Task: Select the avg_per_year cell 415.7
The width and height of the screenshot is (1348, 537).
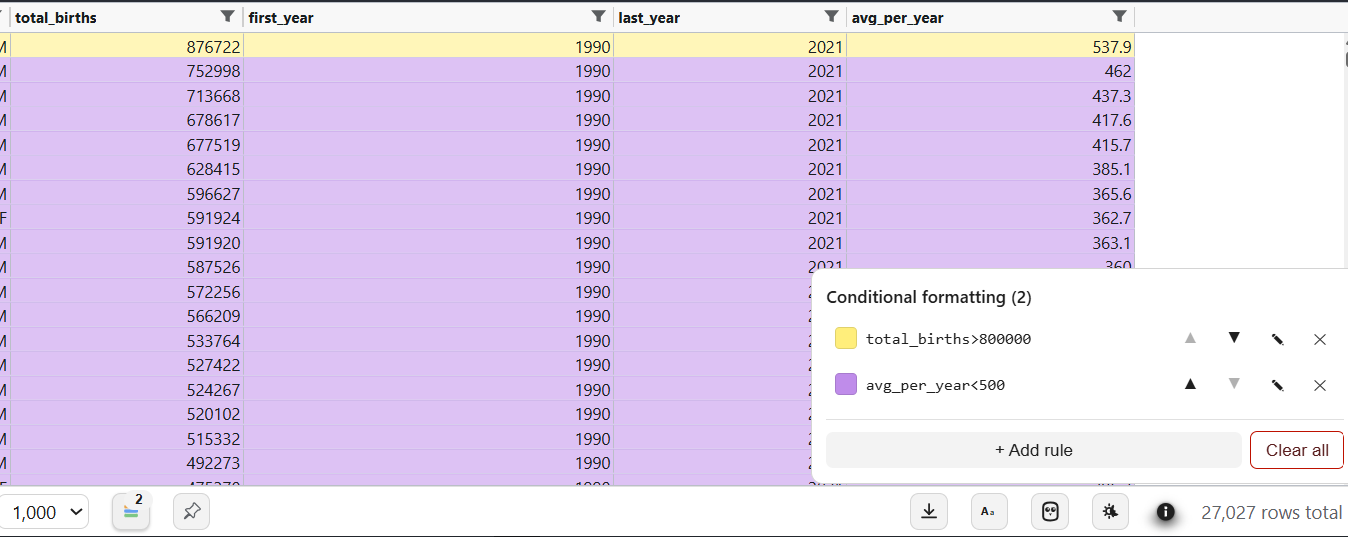Action: [x=990, y=145]
